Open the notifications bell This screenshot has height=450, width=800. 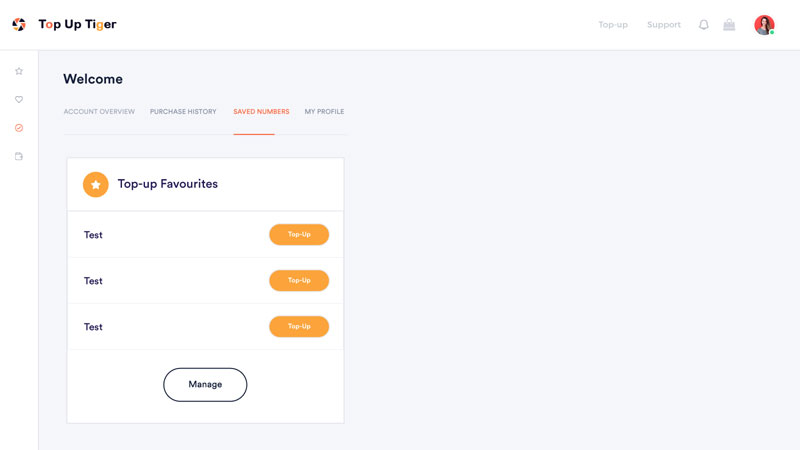point(704,25)
